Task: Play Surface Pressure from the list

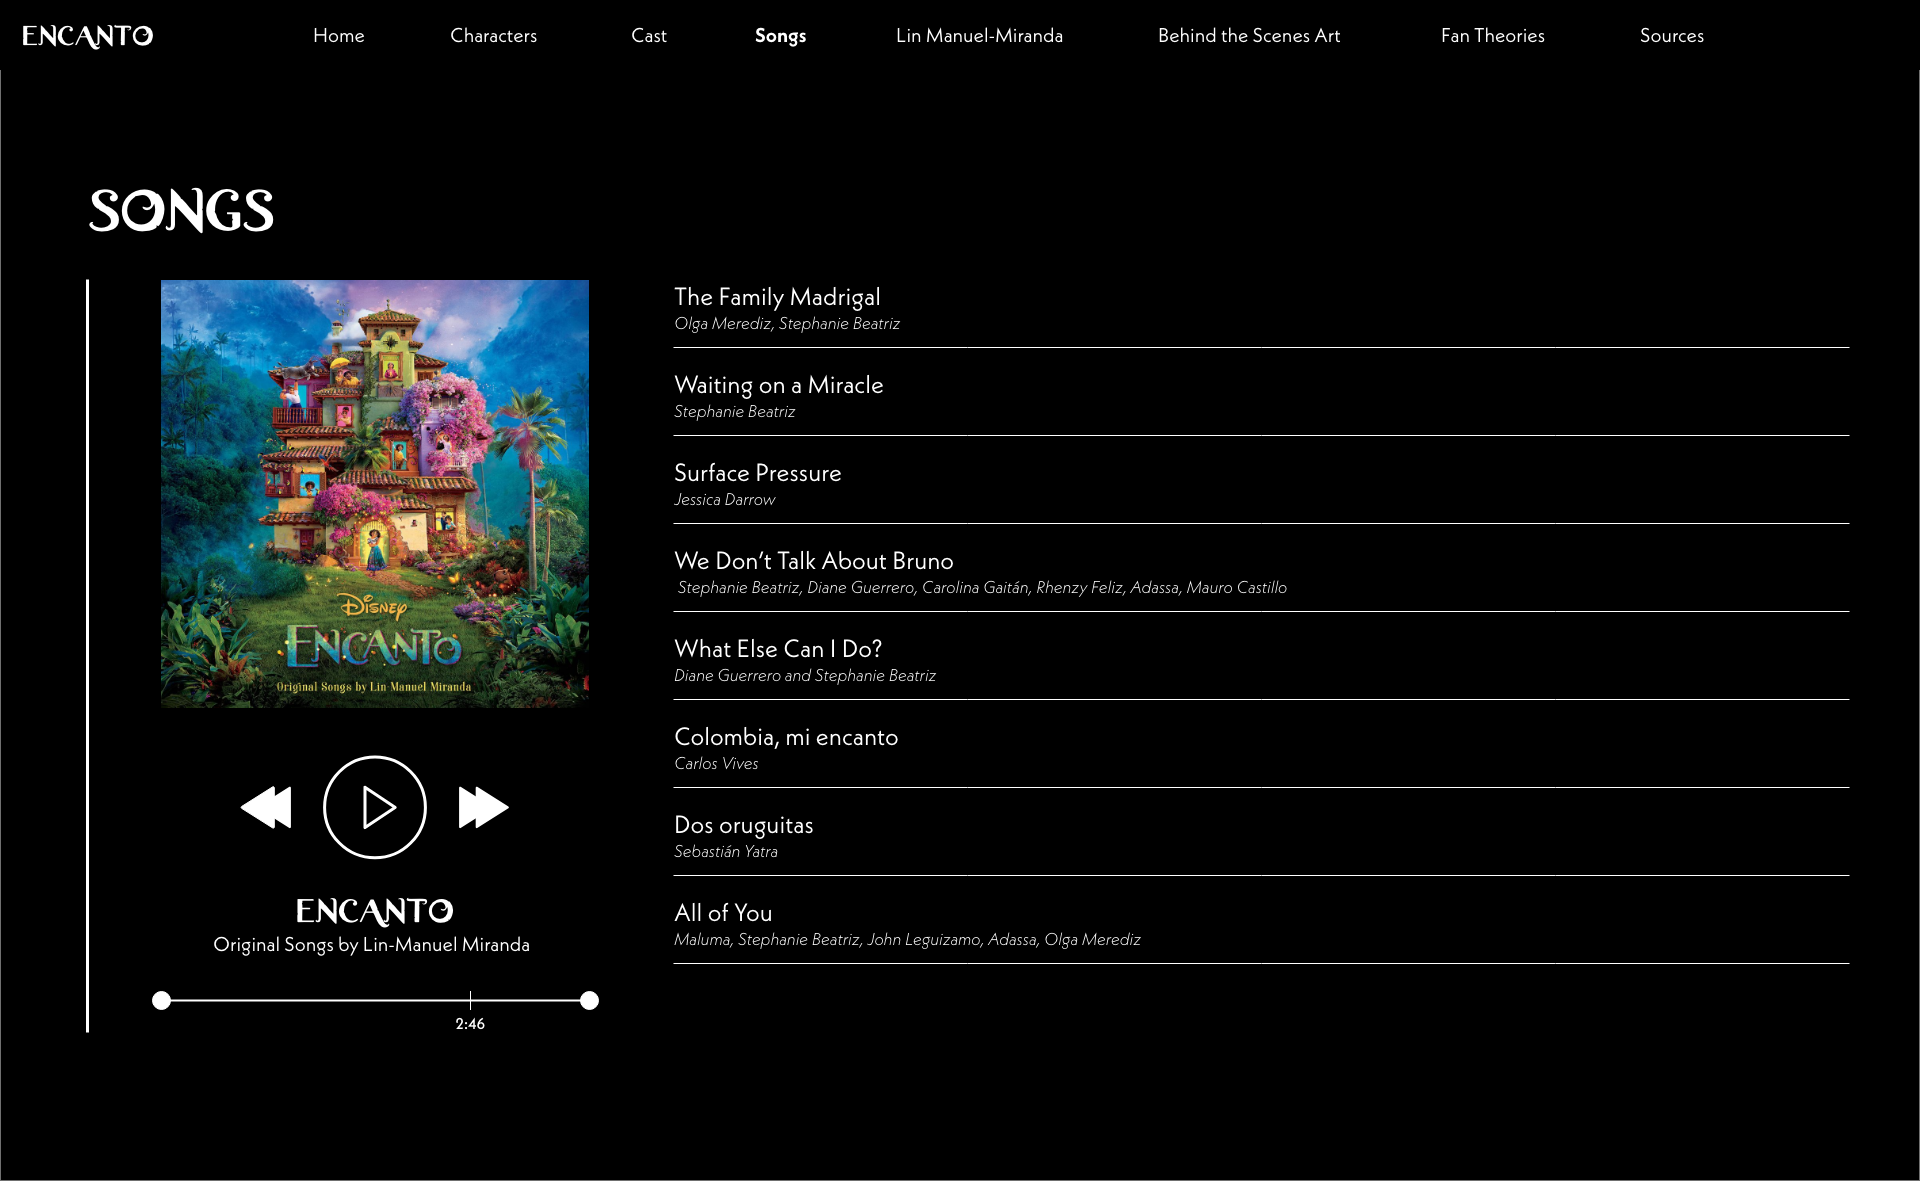Action: click(x=757, y=473)
